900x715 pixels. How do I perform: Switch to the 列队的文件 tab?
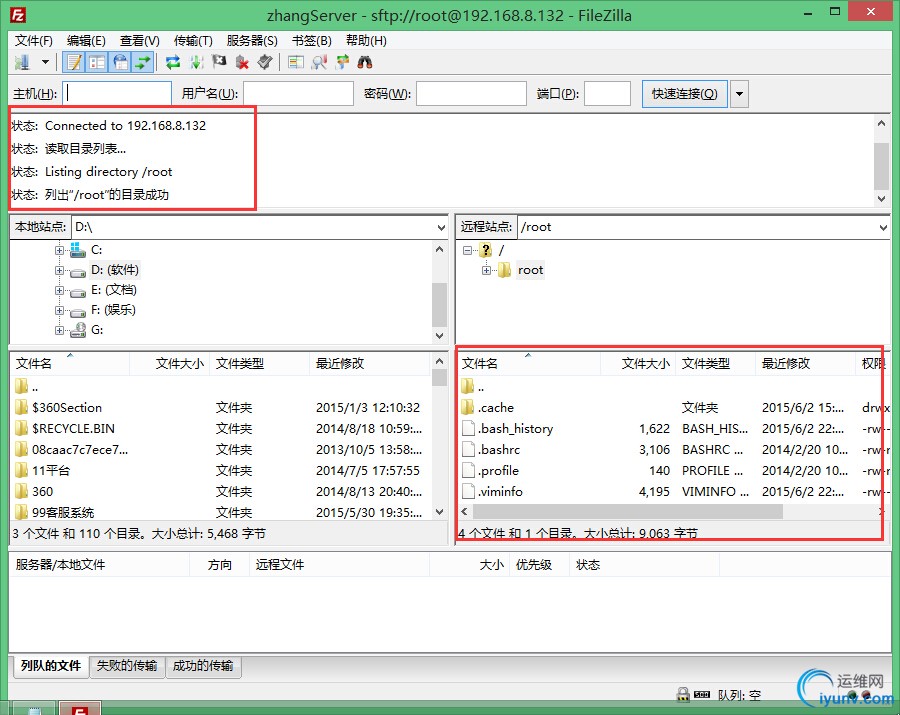[x=51, y=666]
